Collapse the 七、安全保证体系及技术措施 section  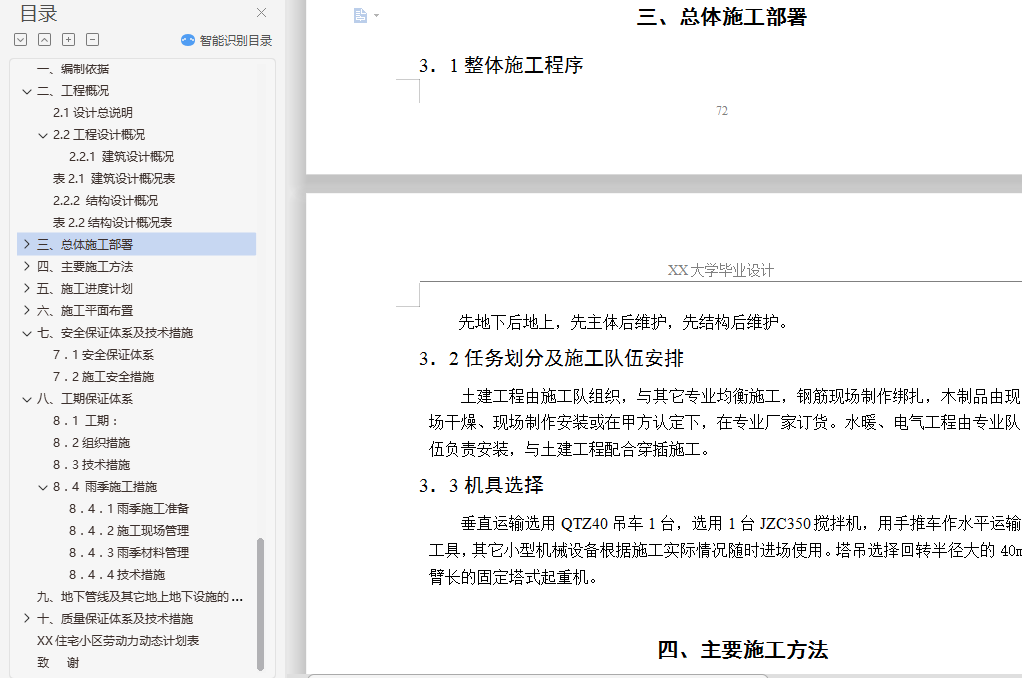coord(27,333)
